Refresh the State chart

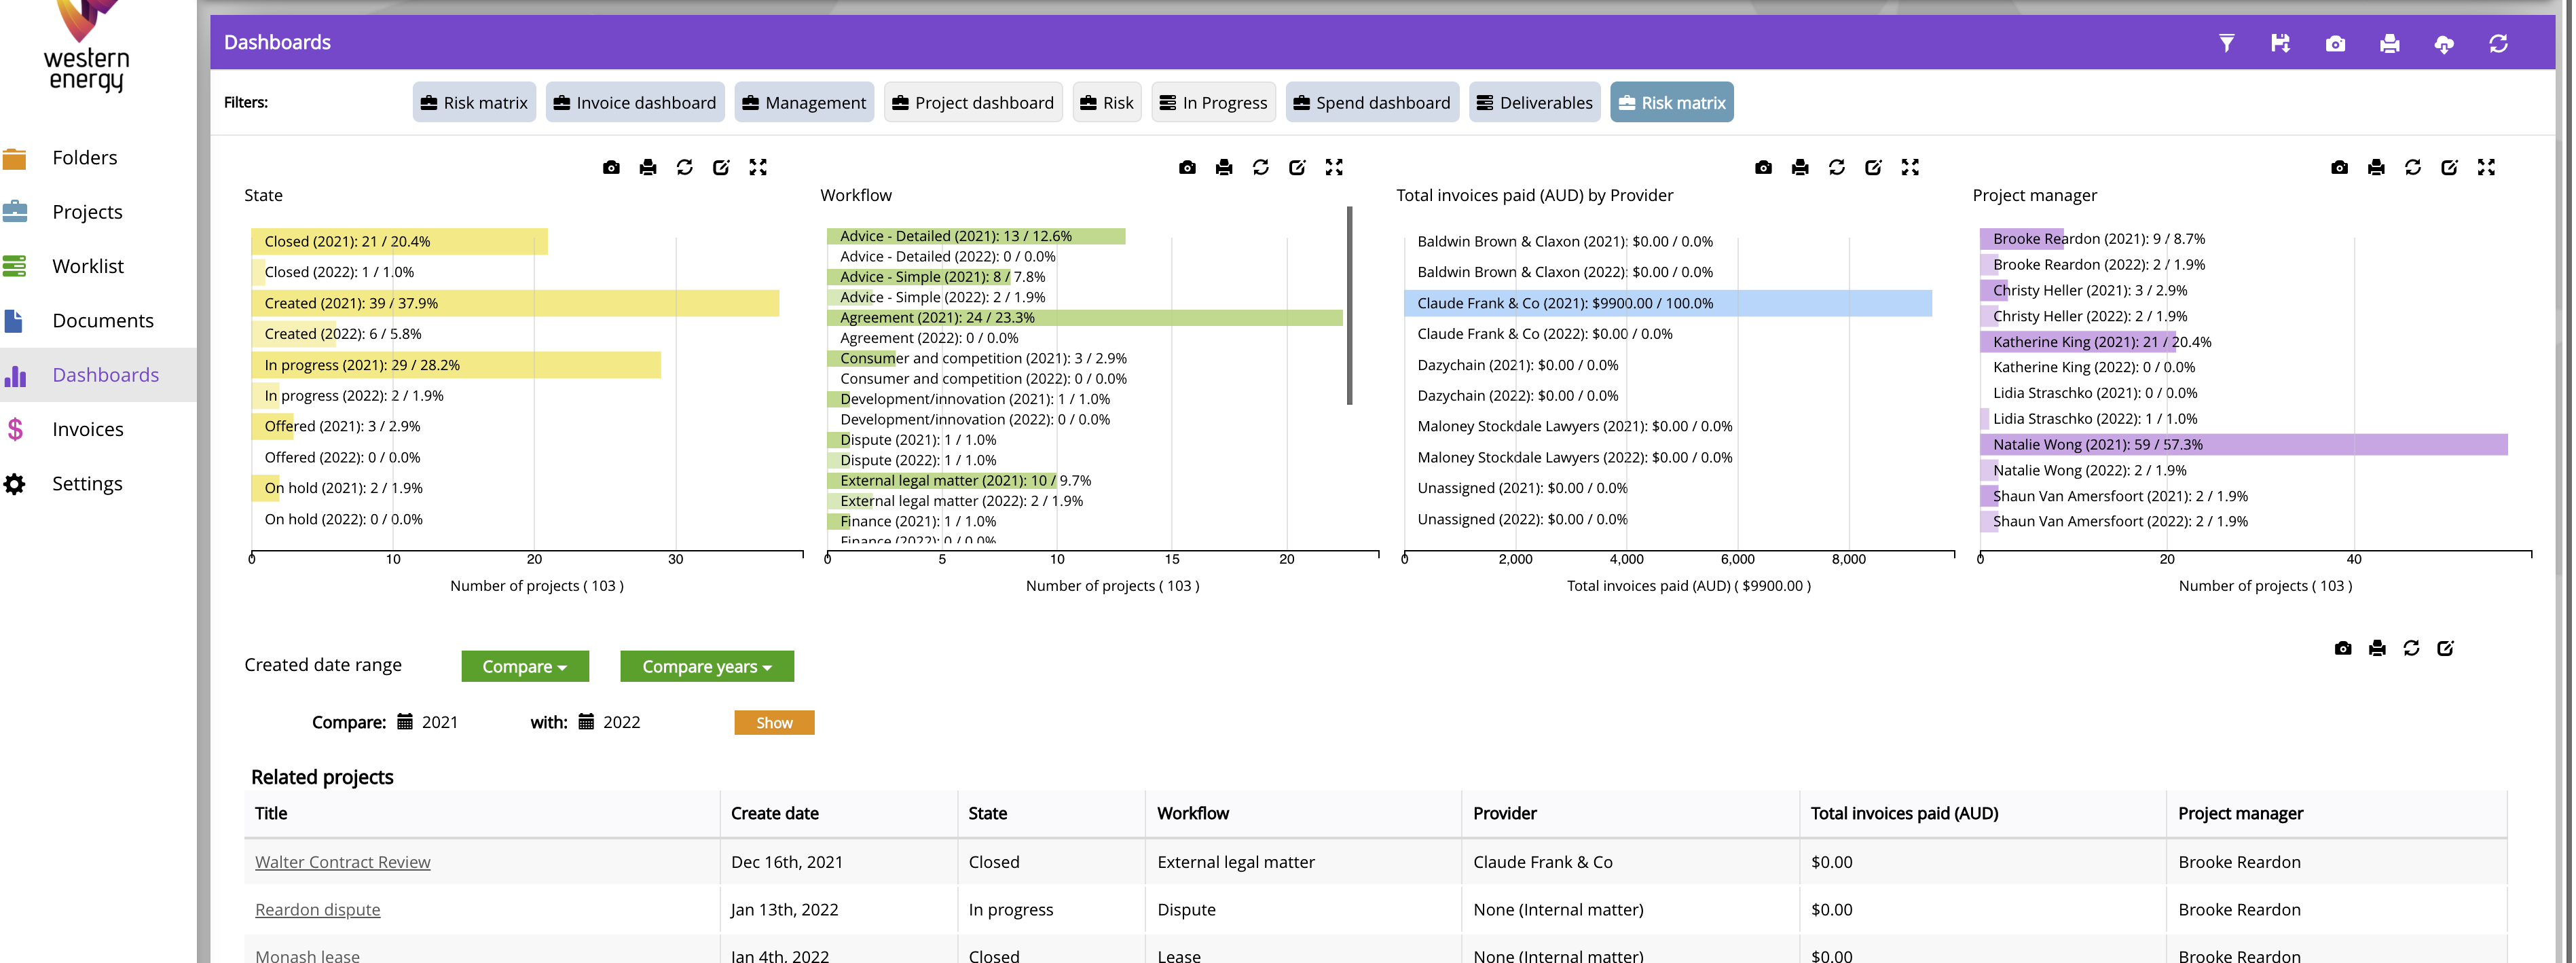click(x=684, y=167)
